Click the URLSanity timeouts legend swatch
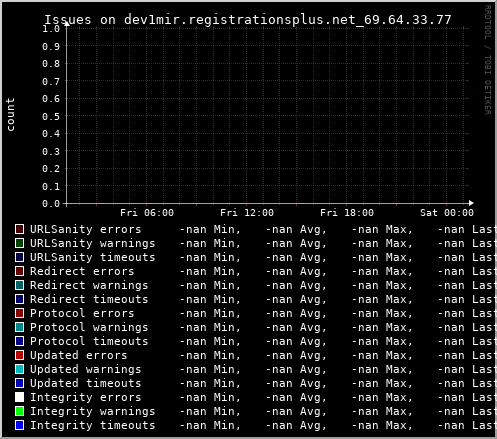Image resolution: width=497 pixels, height=439 pixels. pyautogui.click(x=19, y=257)
